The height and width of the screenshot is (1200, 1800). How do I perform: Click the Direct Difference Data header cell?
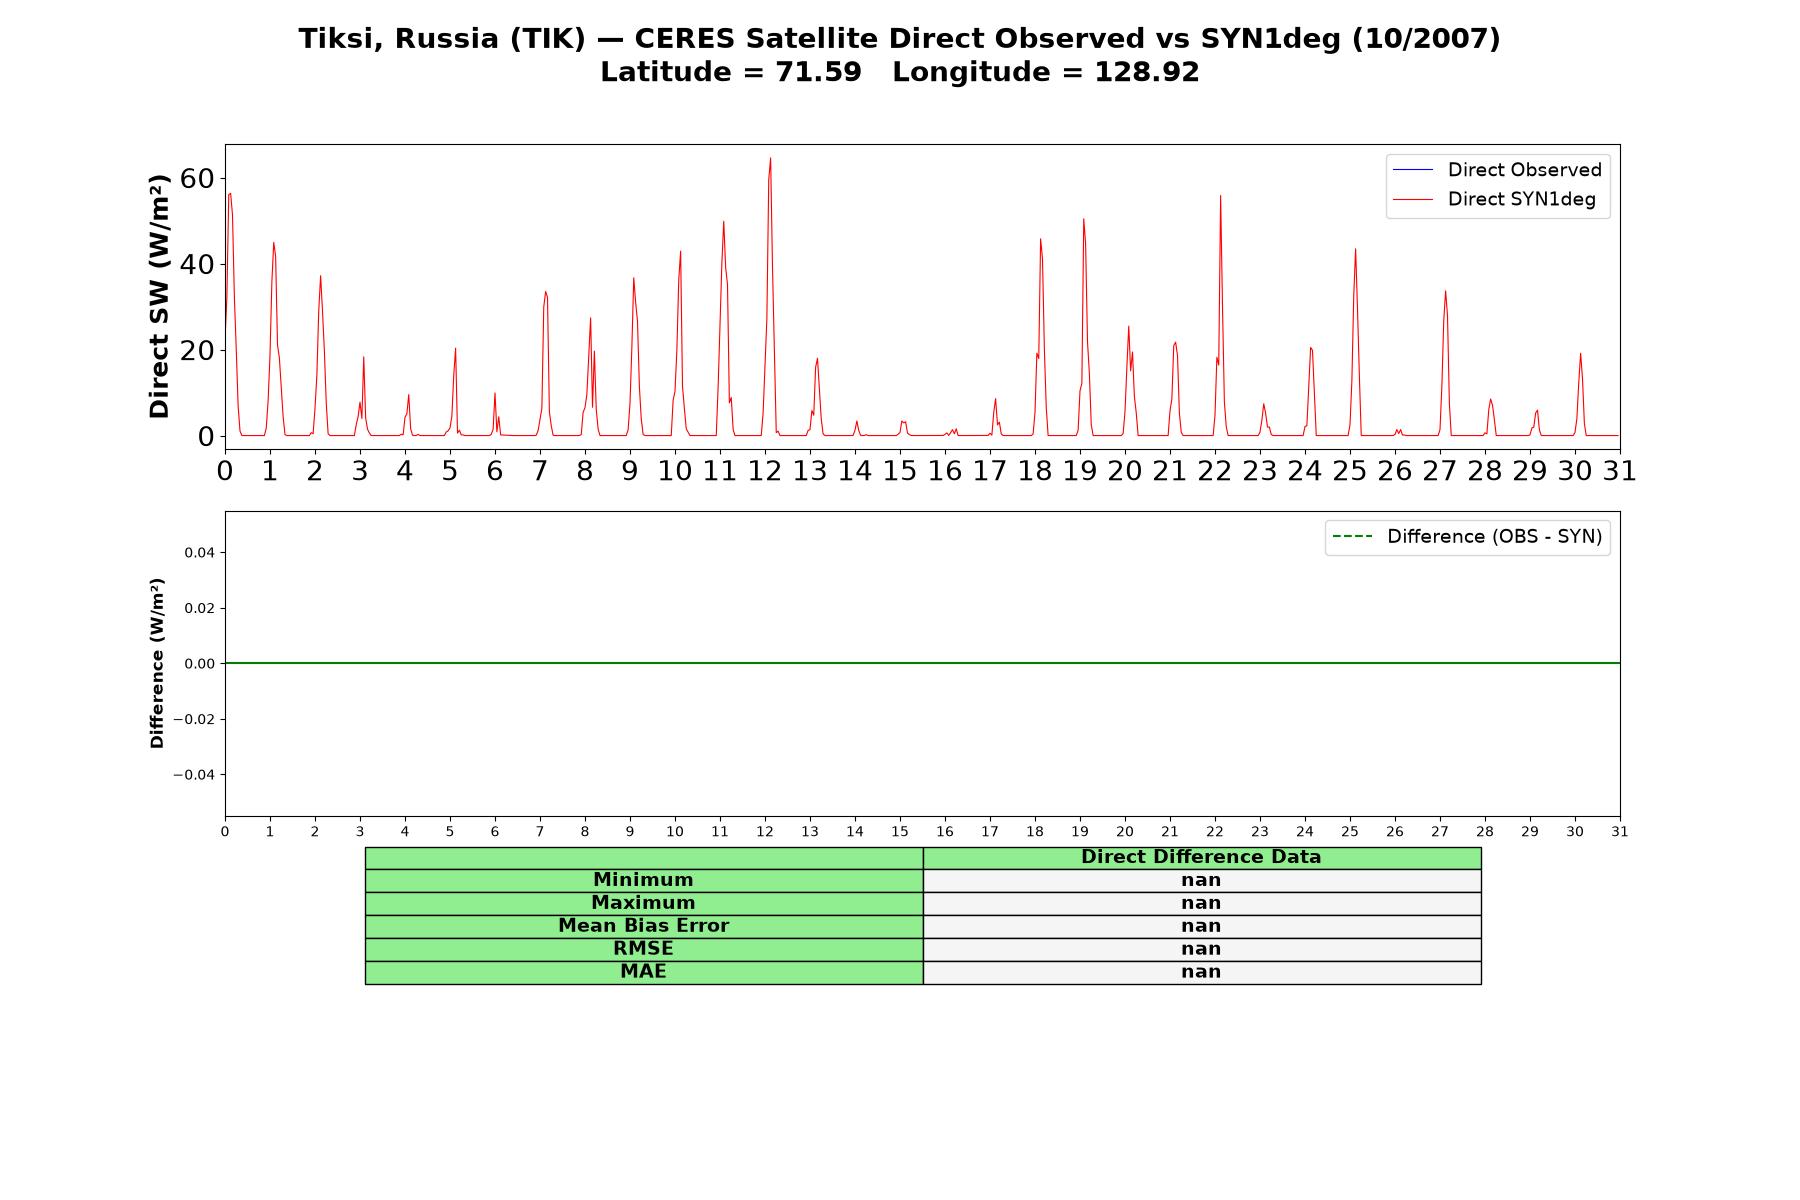coord(1201,857)
